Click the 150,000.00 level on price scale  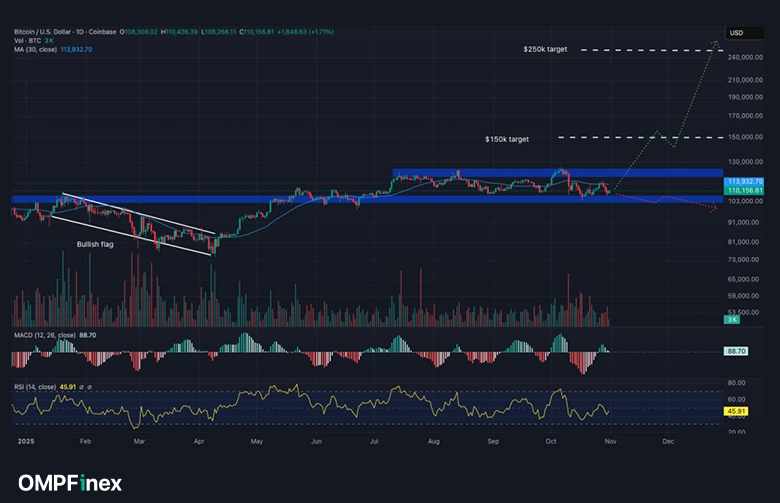pyautogui.click(x=746, y=137)
